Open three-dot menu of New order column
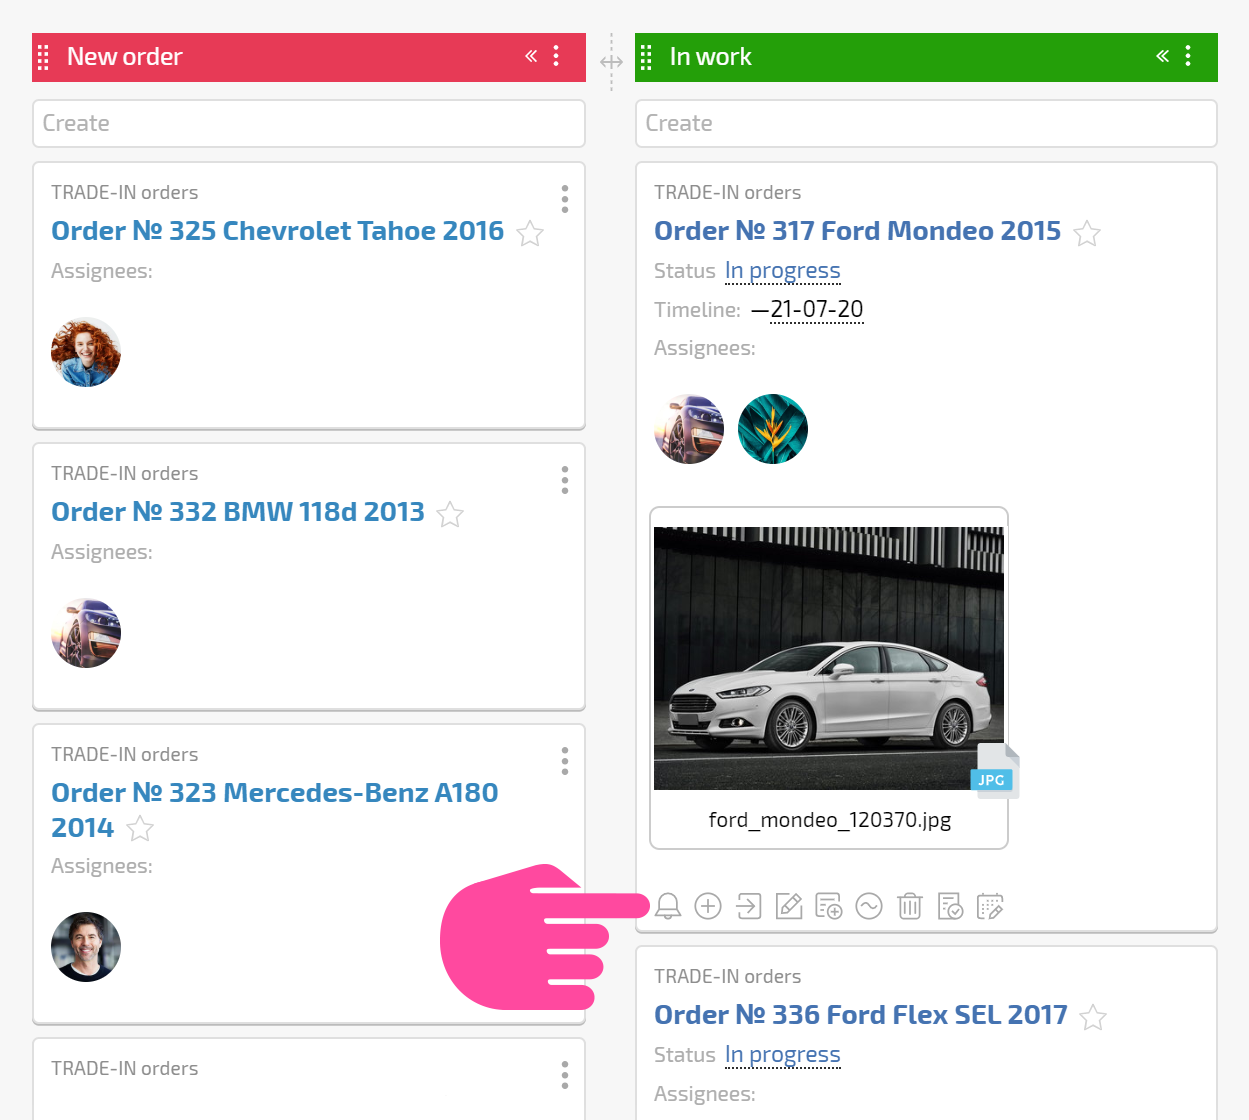The image size is (1249, 1120). [556, 56]
